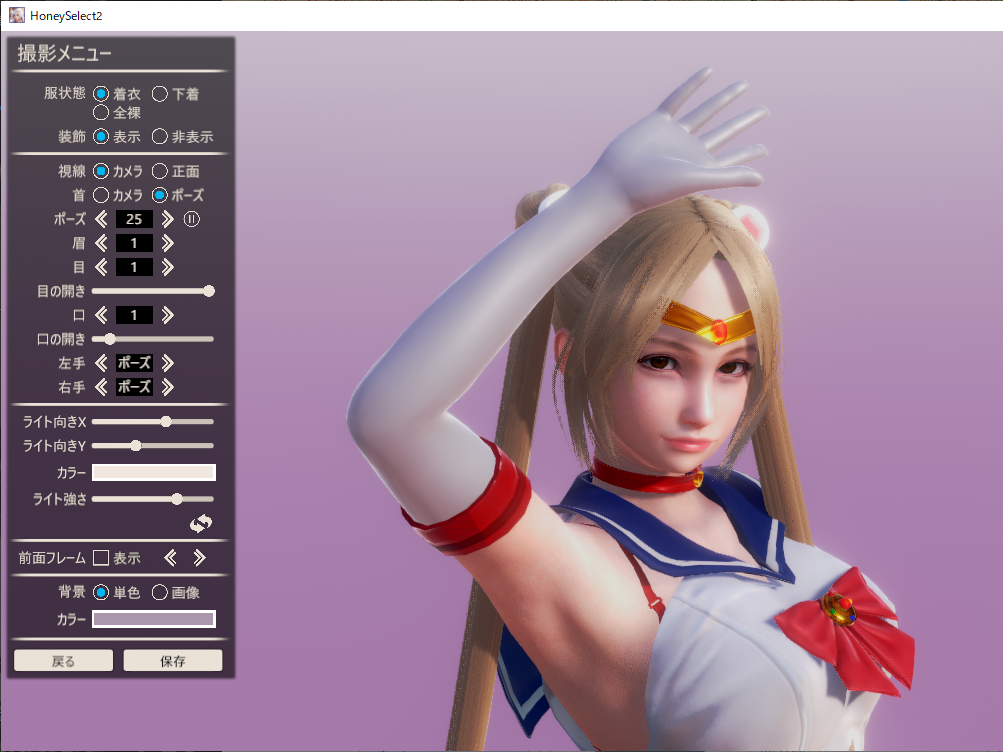
Task: Select 非表示 to hide accessories
Action: [x=159, y=136]
